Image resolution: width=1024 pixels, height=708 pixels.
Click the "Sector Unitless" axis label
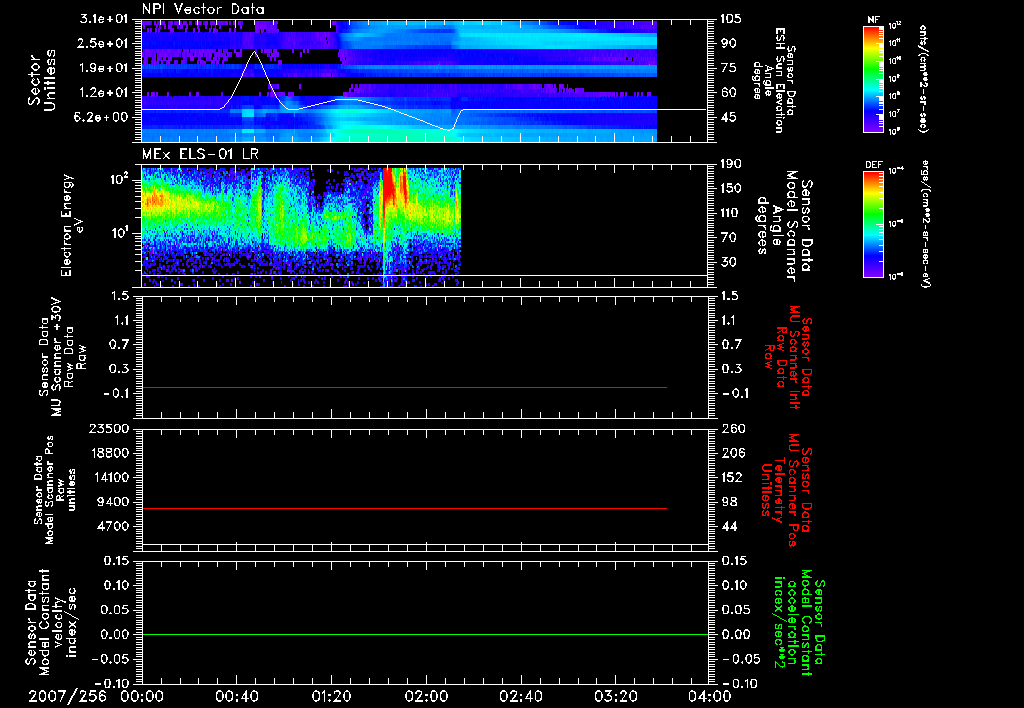point(42,80)
